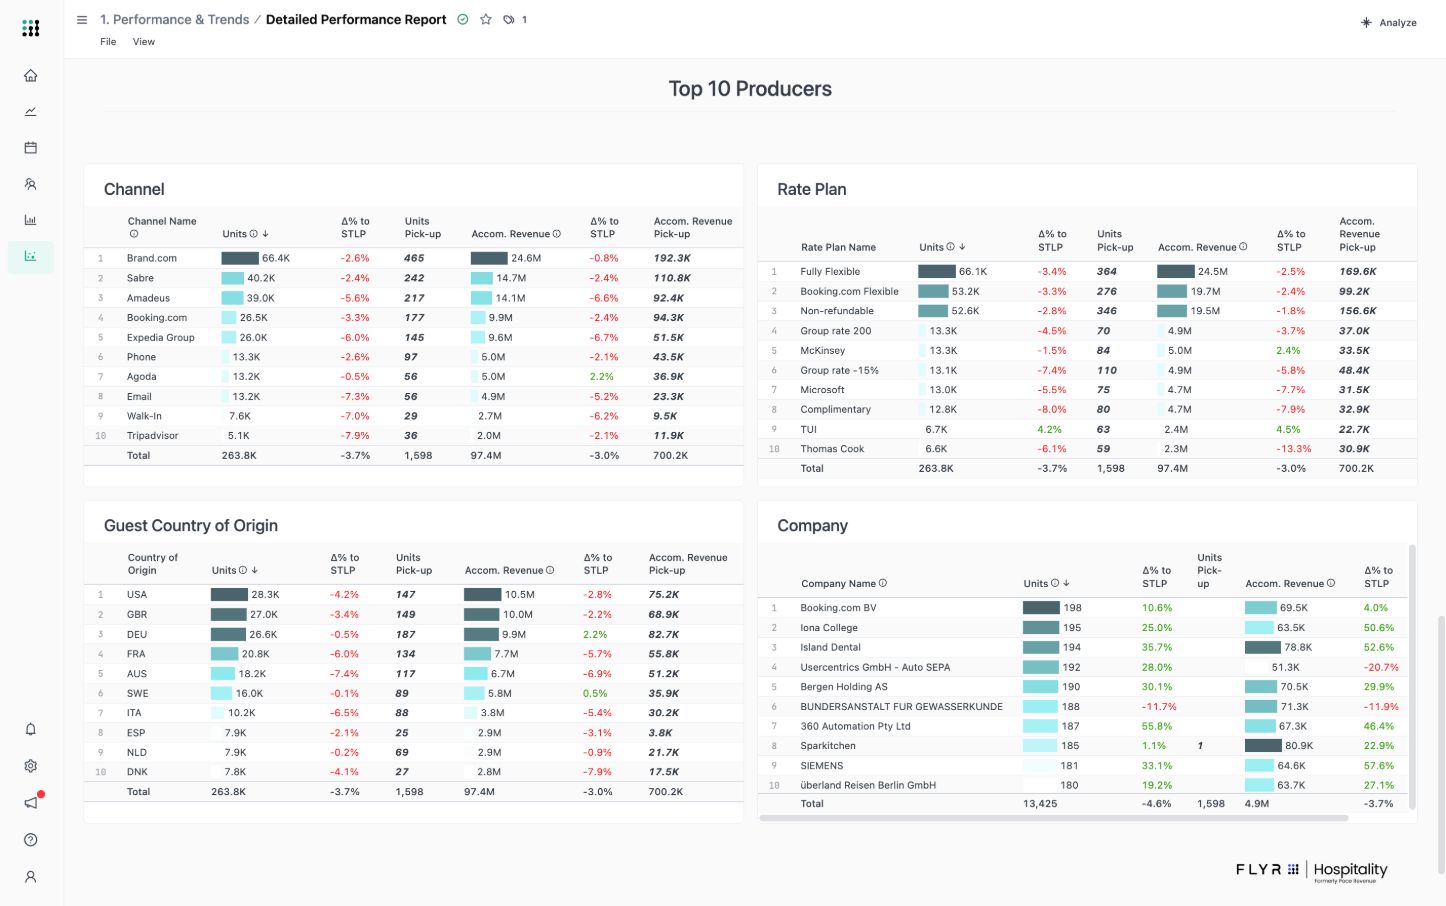This screenshot has width=1446, height=906.
Task: Click info icon under Channel Name header
Action: [x=133, y=234]
